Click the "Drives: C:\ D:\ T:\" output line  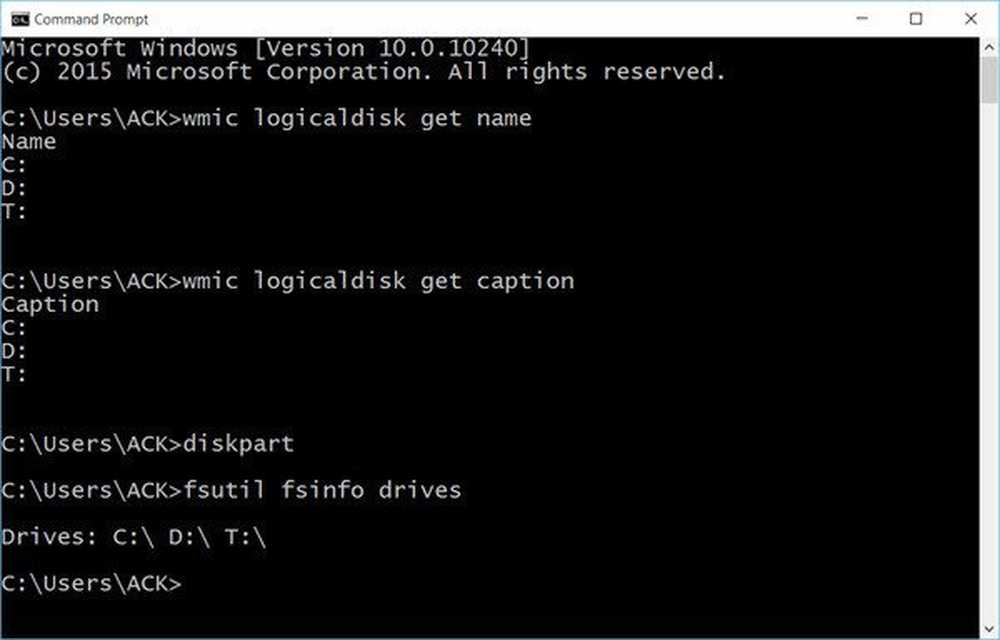(134, 537)
